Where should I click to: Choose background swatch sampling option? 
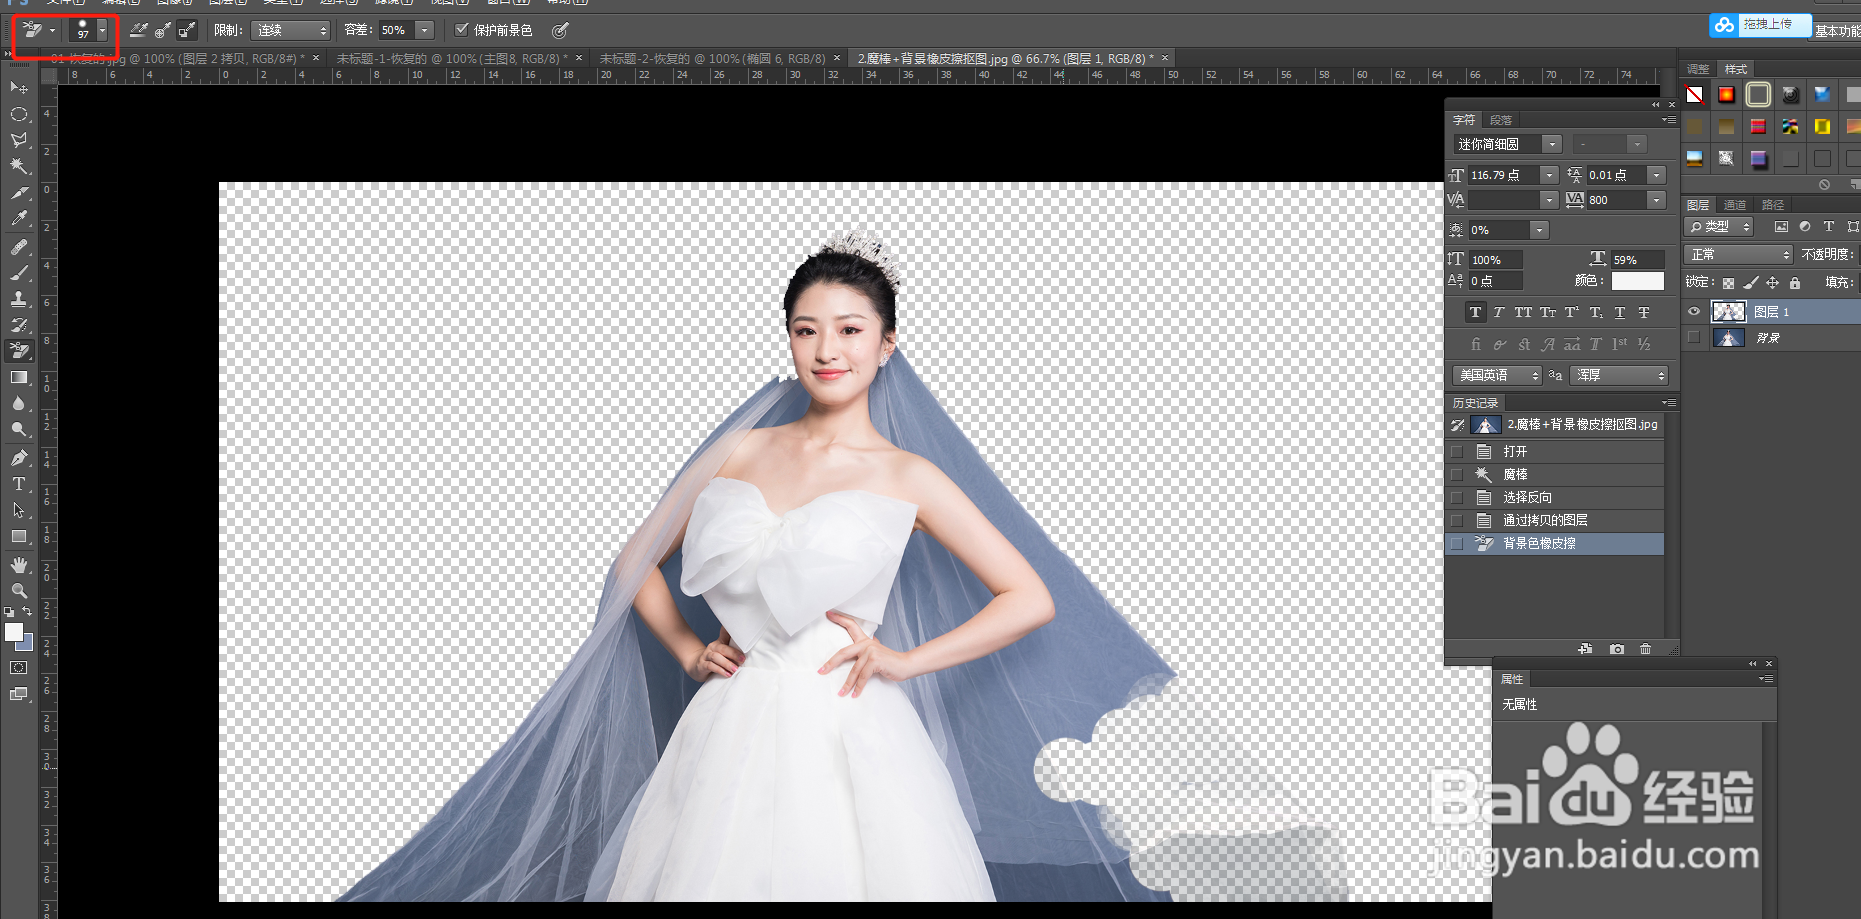tap(187, 30)
